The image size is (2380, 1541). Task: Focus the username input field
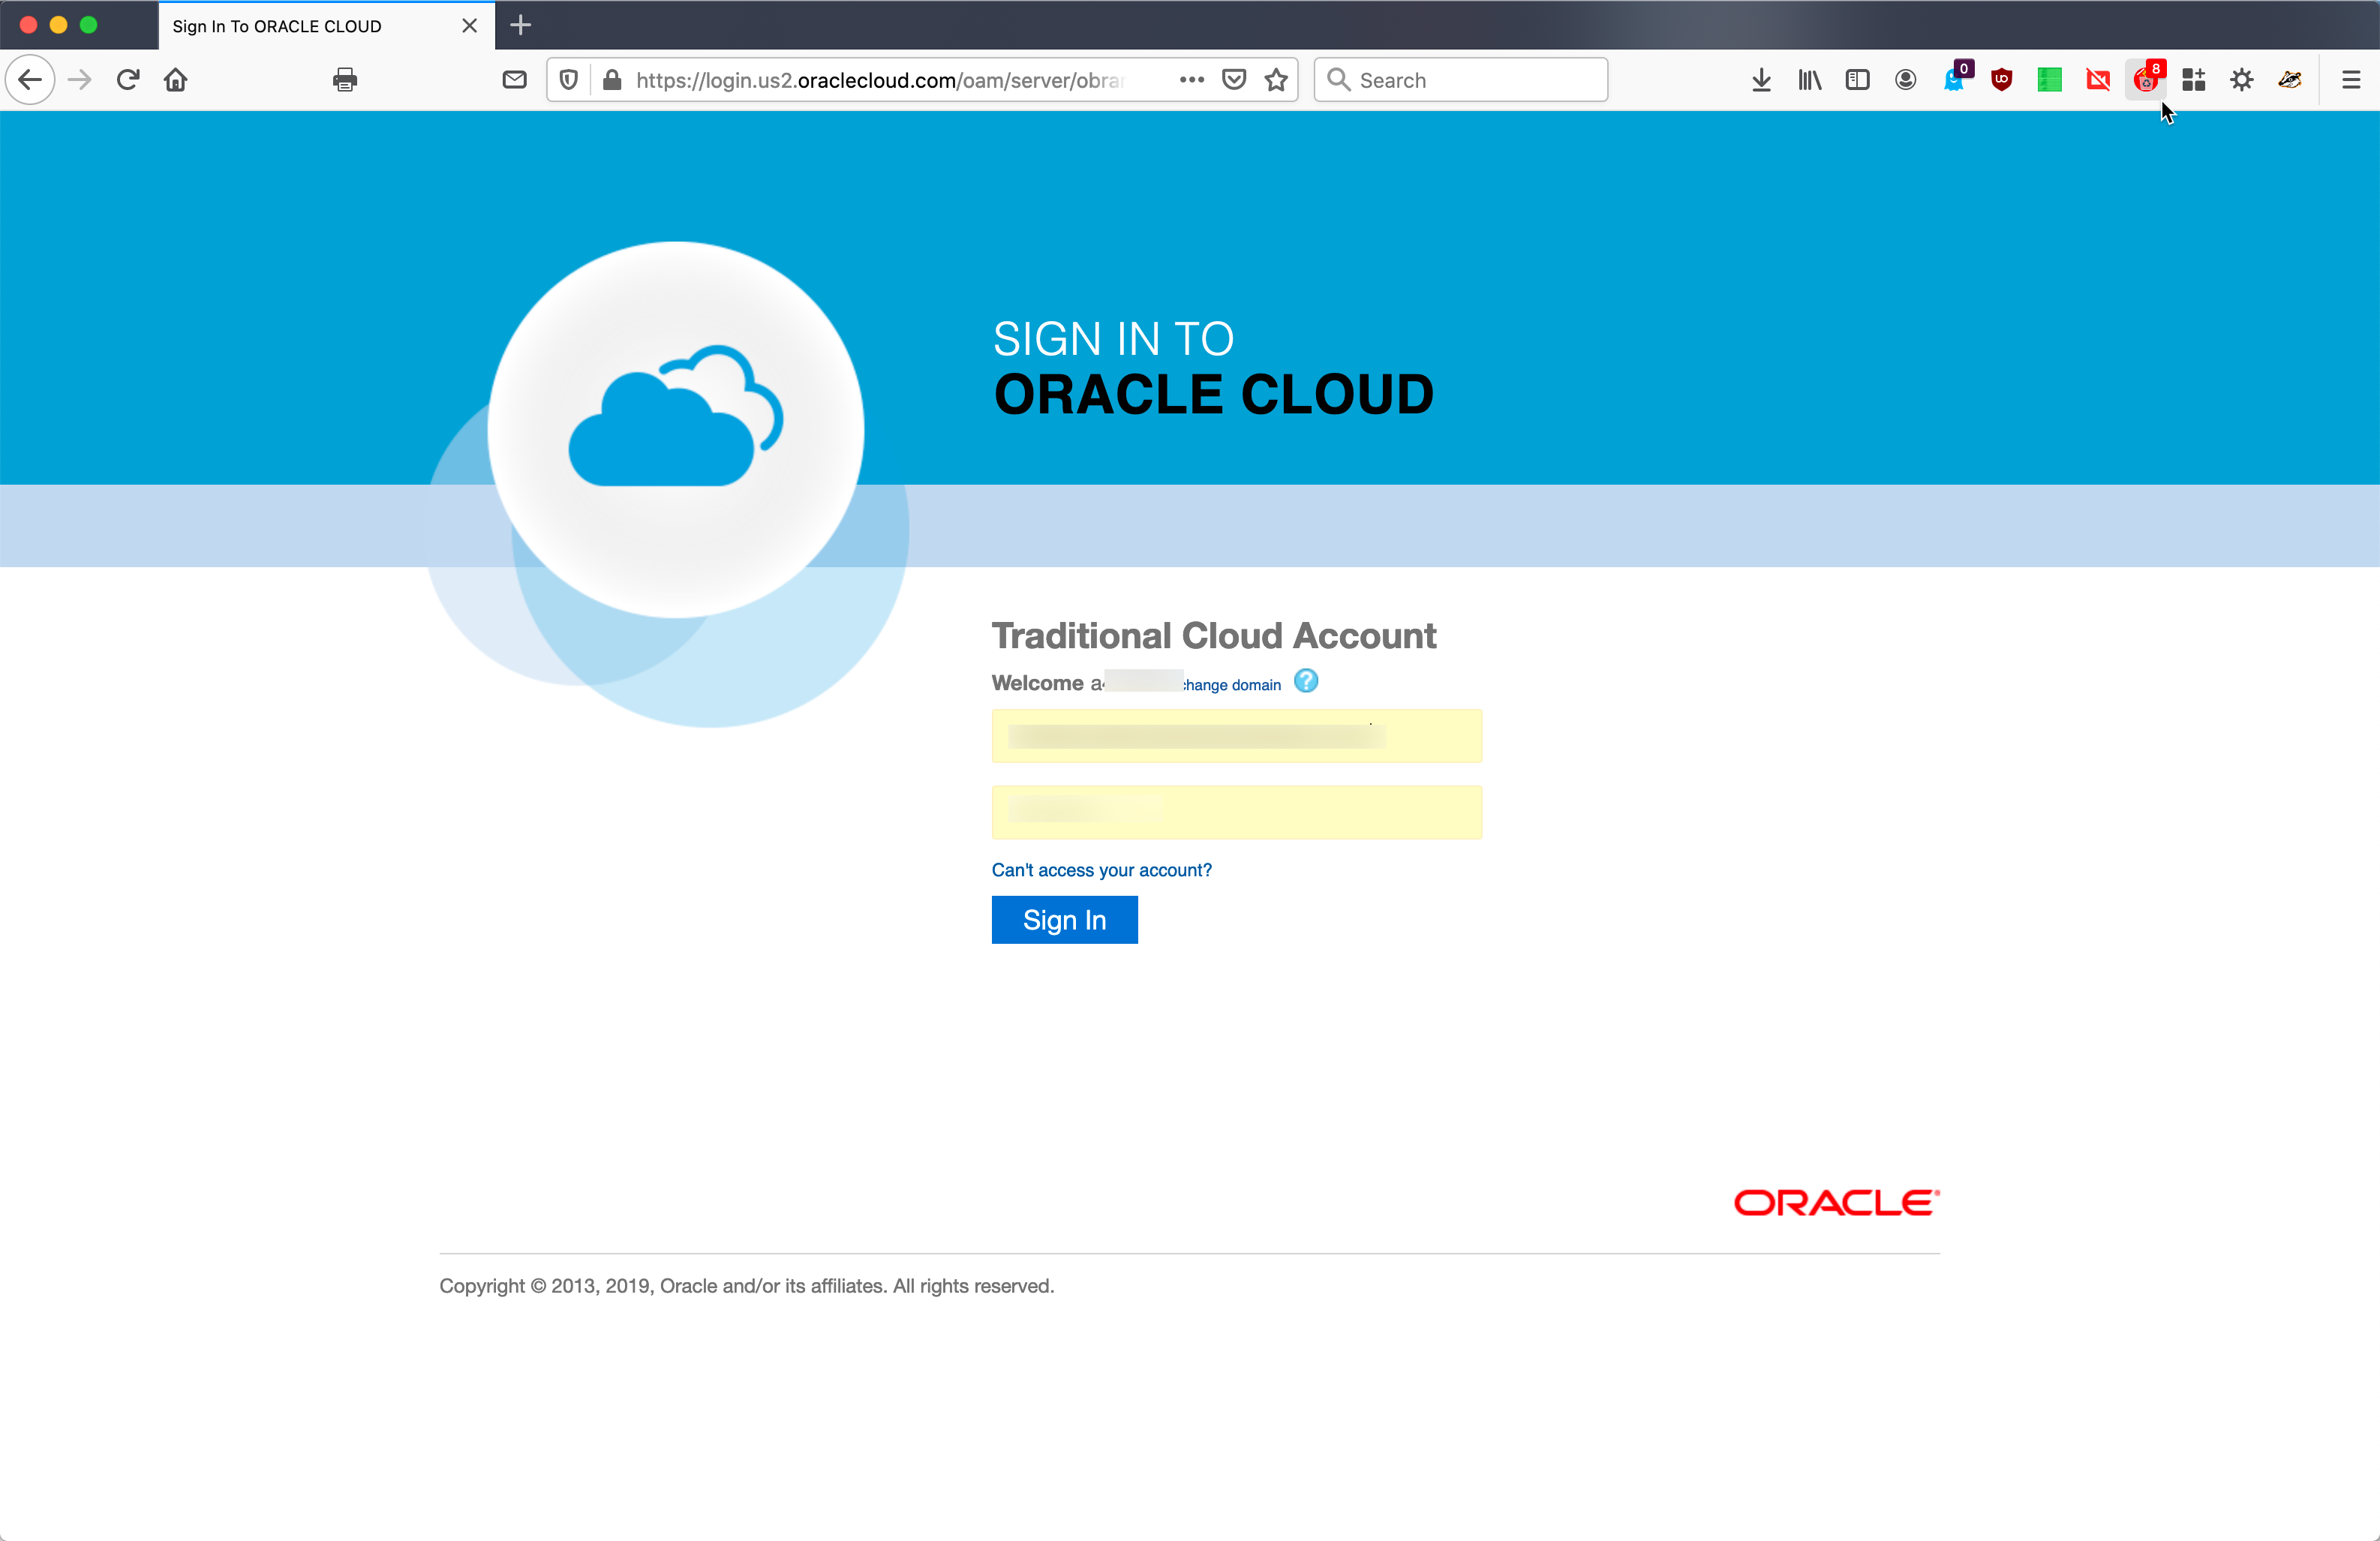[x=1237, y=736]
